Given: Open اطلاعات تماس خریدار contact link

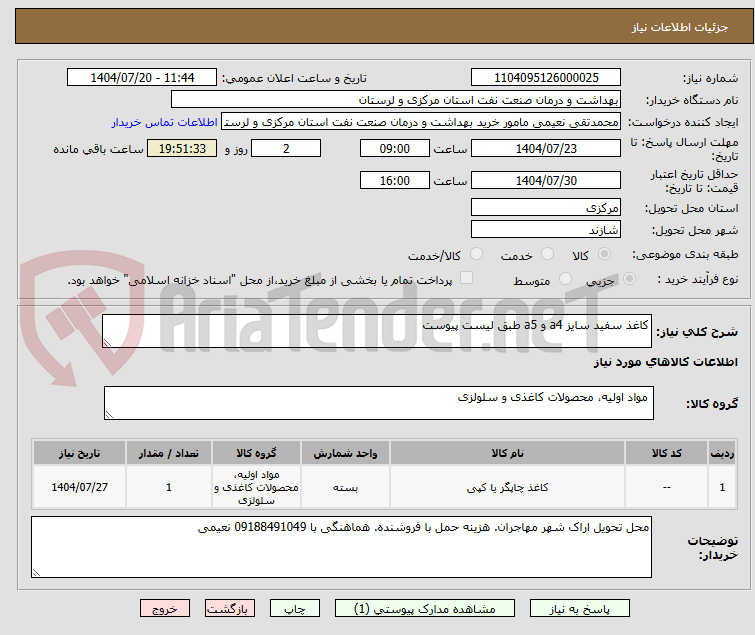Looking at the screenshot, I should (x=165, y=122).
